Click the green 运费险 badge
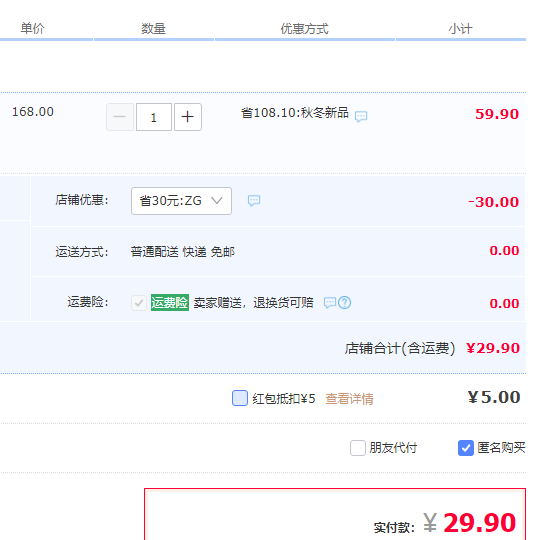Screen dimensions: 551x540 tap(170, 302)
